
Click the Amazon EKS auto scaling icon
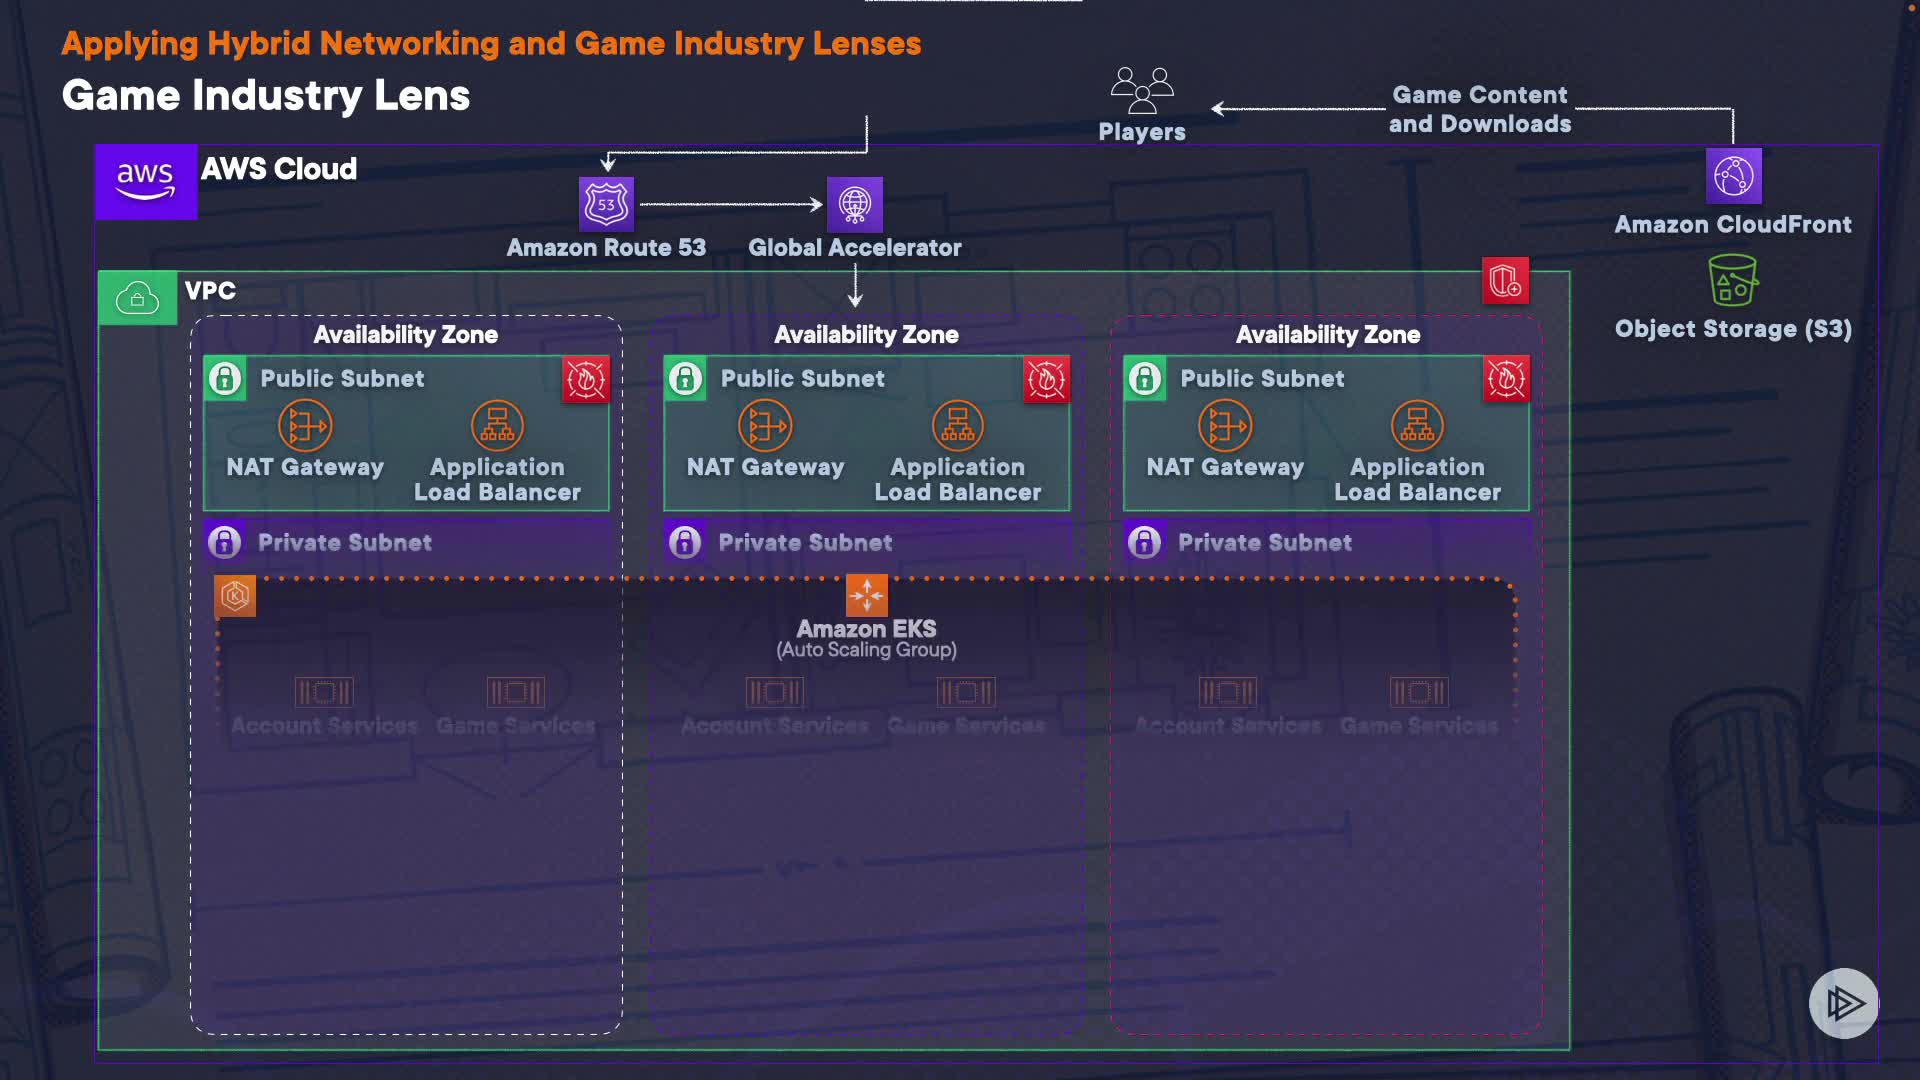click(866, 595)
